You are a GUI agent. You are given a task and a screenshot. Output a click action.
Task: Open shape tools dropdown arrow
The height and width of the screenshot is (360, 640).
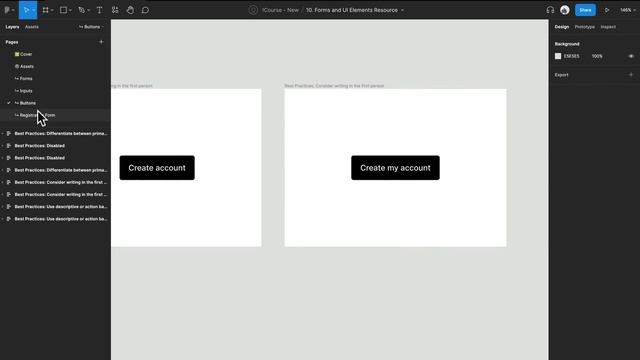pyautogui.click(x=70, y=10)
